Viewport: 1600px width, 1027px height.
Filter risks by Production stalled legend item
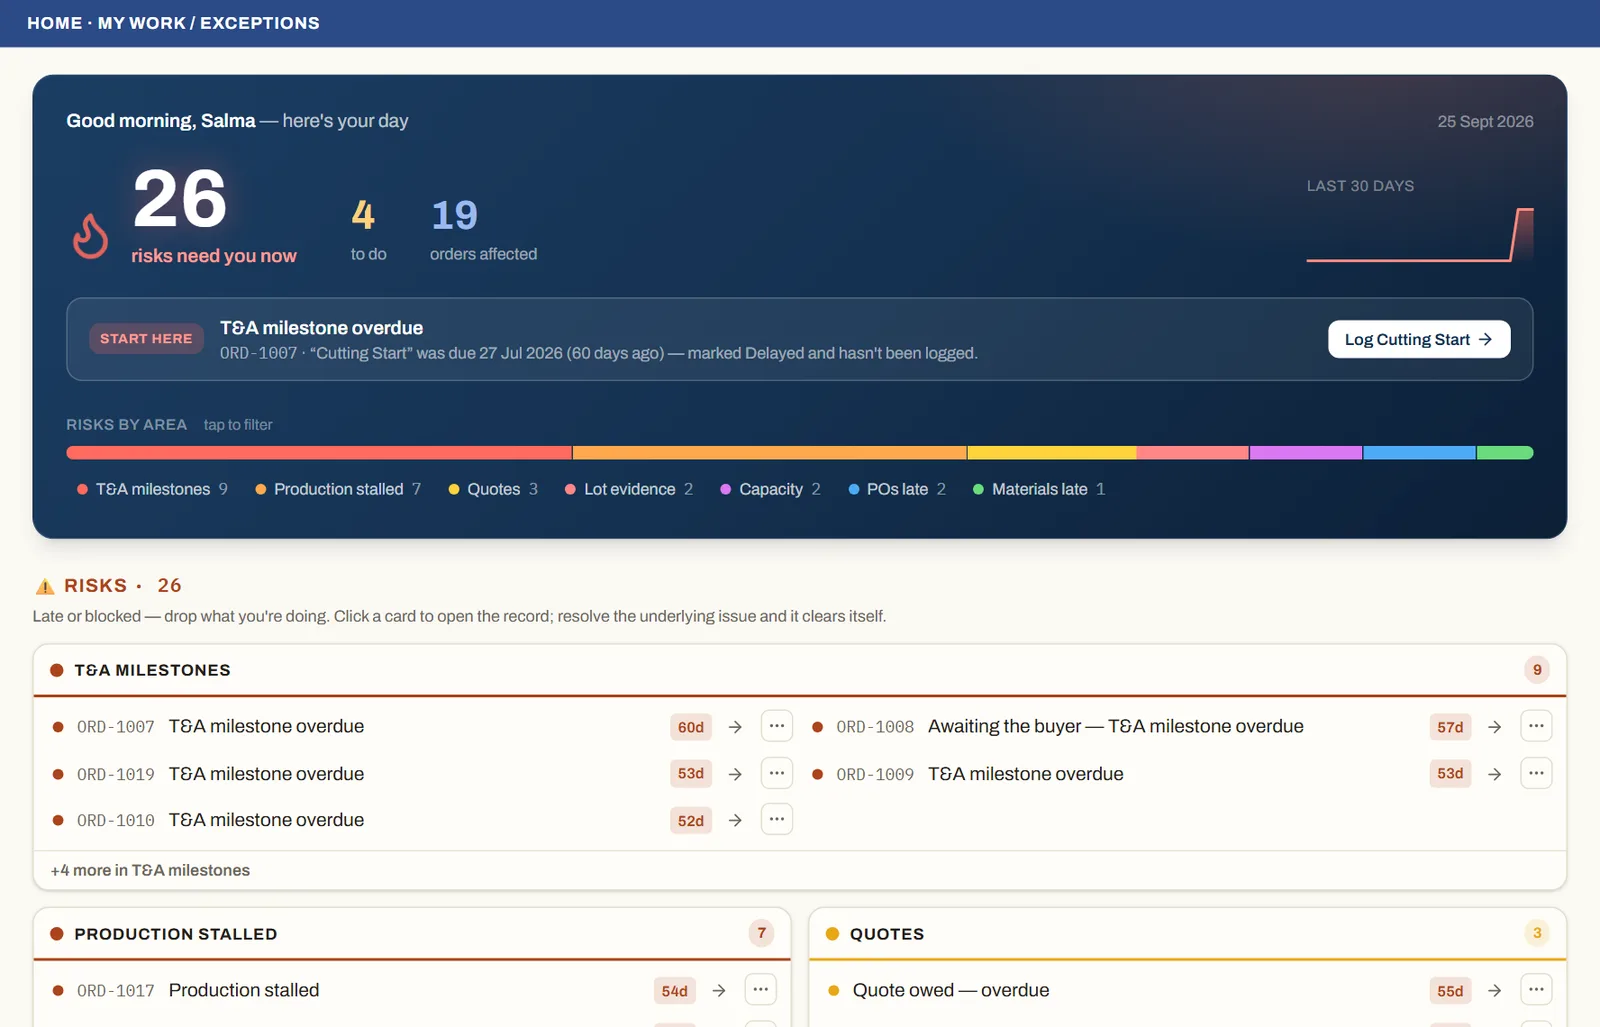(x=338, y=489)
